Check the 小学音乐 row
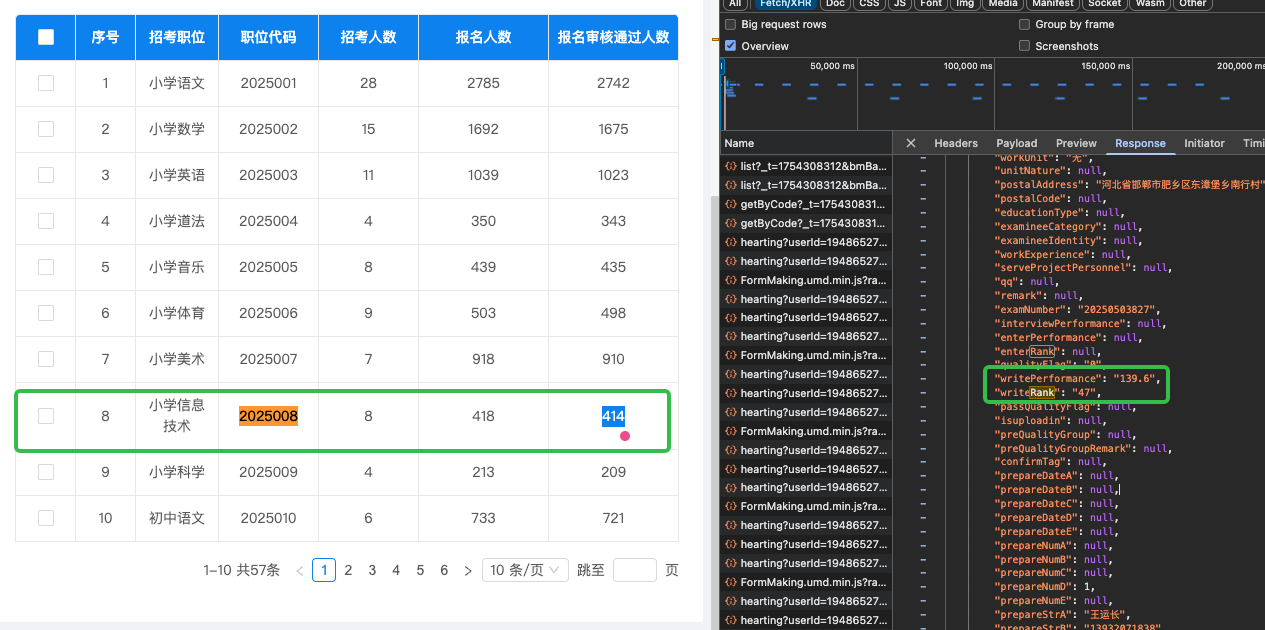The image size is (1265, 630). pyautogui.click(x=46, y=267)
